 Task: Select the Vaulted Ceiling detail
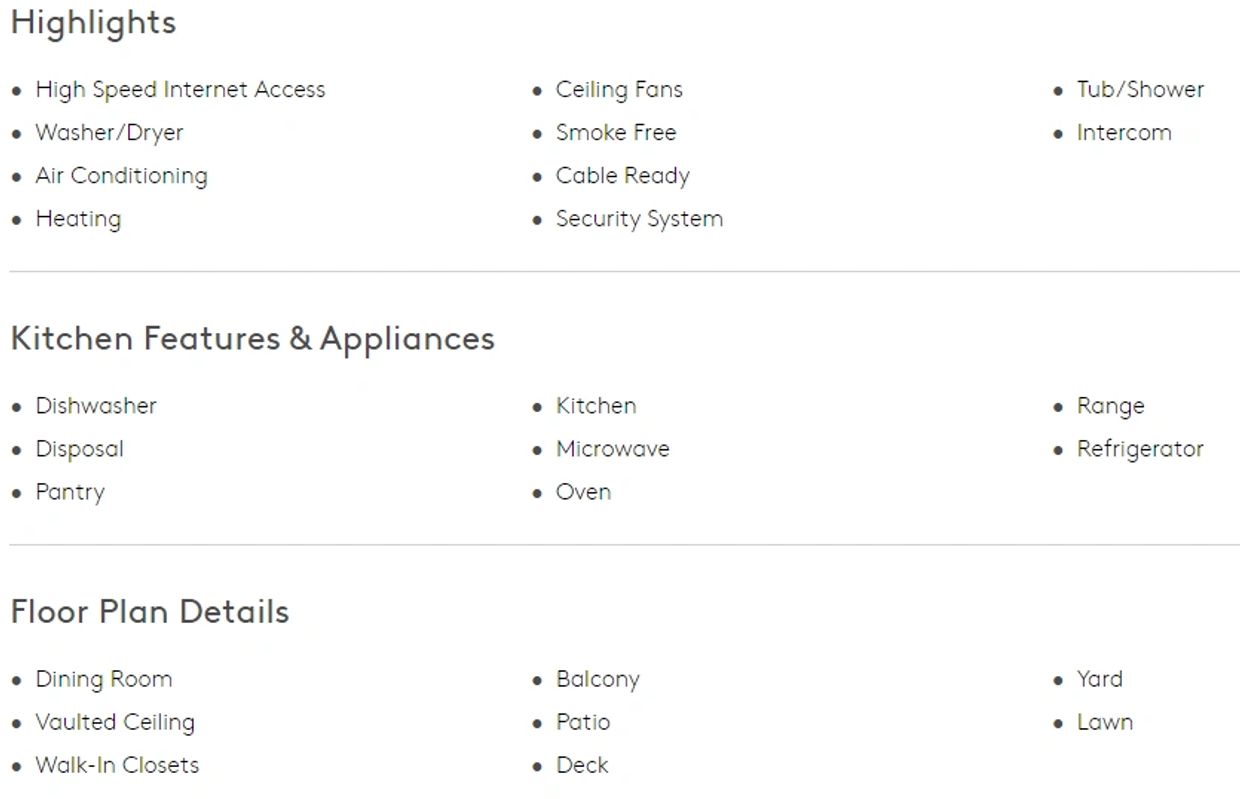115,722
